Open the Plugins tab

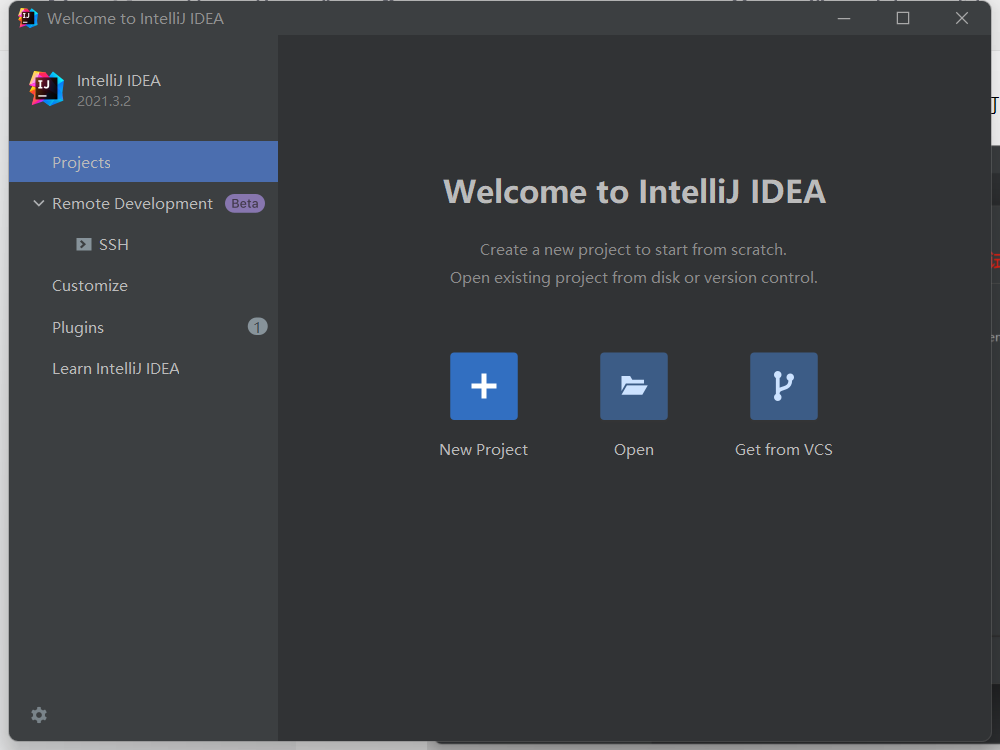(143, 327)
